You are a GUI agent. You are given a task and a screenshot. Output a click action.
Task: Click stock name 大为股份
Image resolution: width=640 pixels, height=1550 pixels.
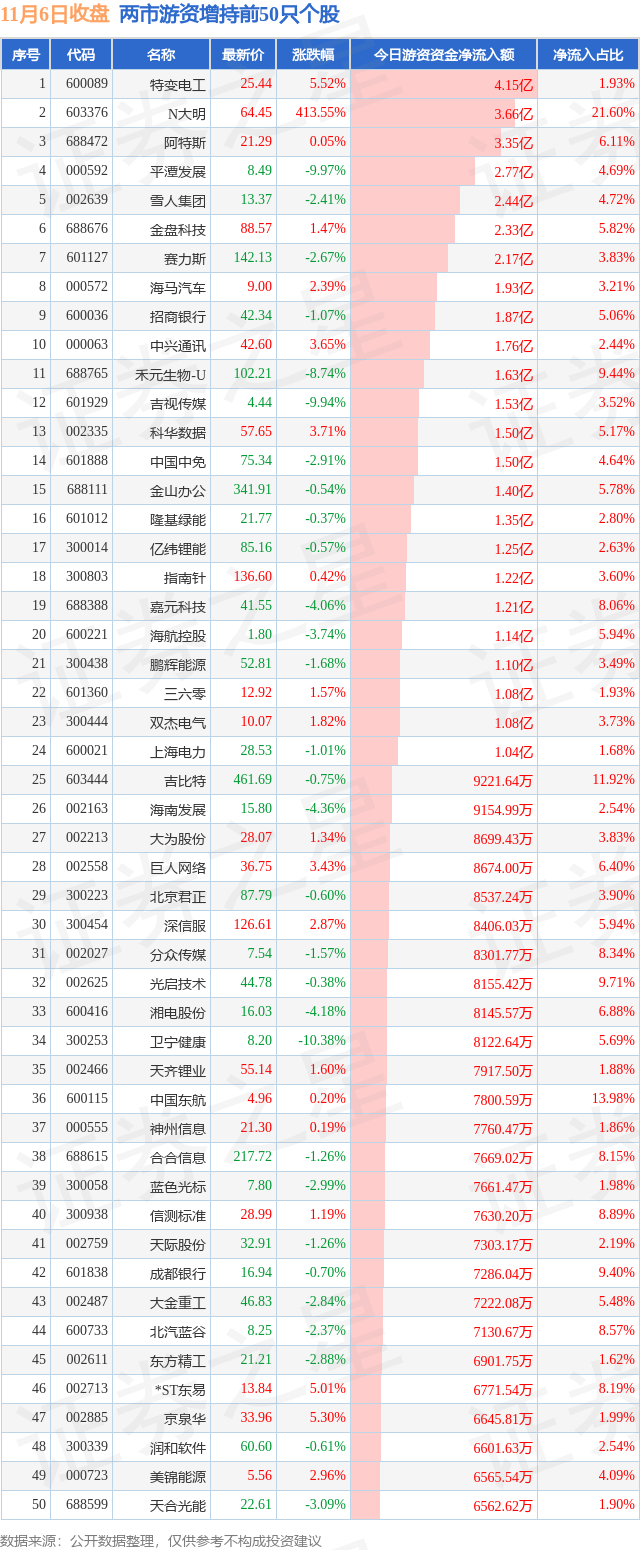[x=178, y=839]
